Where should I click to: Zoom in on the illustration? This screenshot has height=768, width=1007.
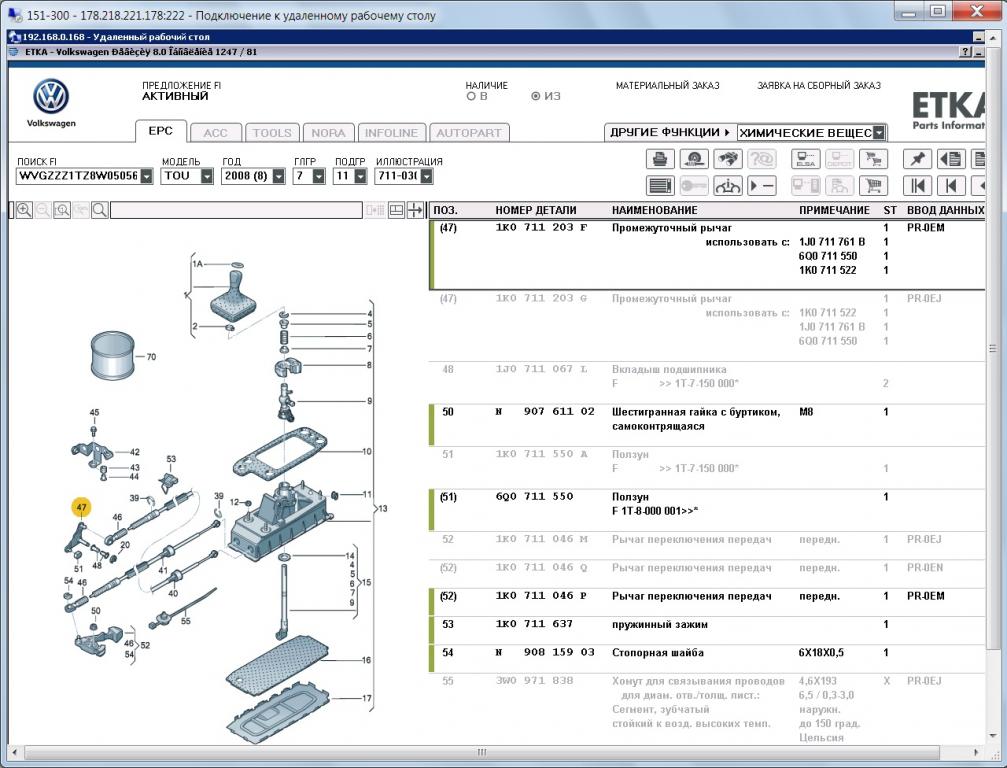pyautogui.click(x=24, y=210)
